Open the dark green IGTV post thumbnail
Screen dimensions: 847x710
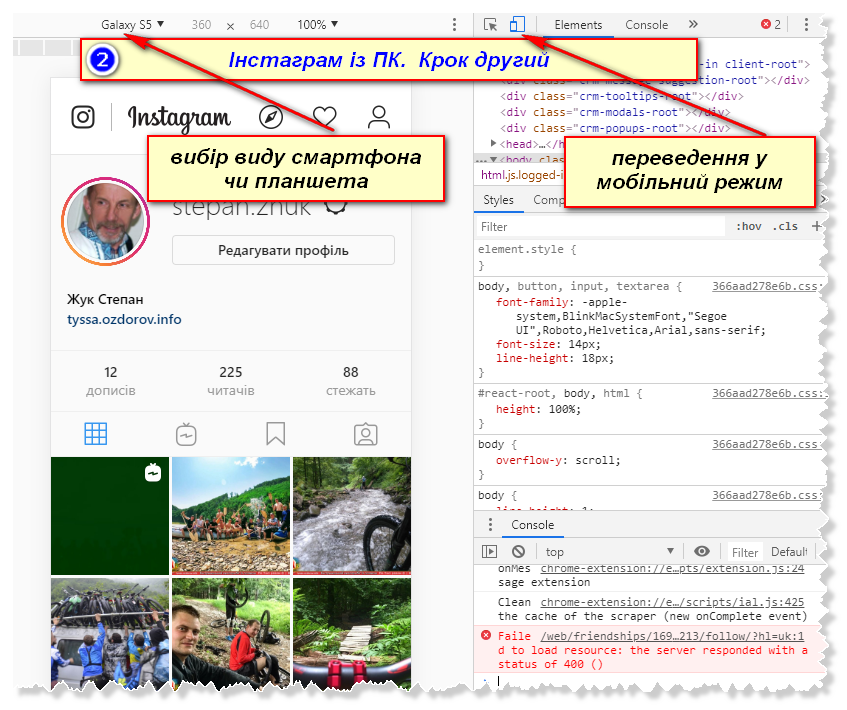pos(110,516)
